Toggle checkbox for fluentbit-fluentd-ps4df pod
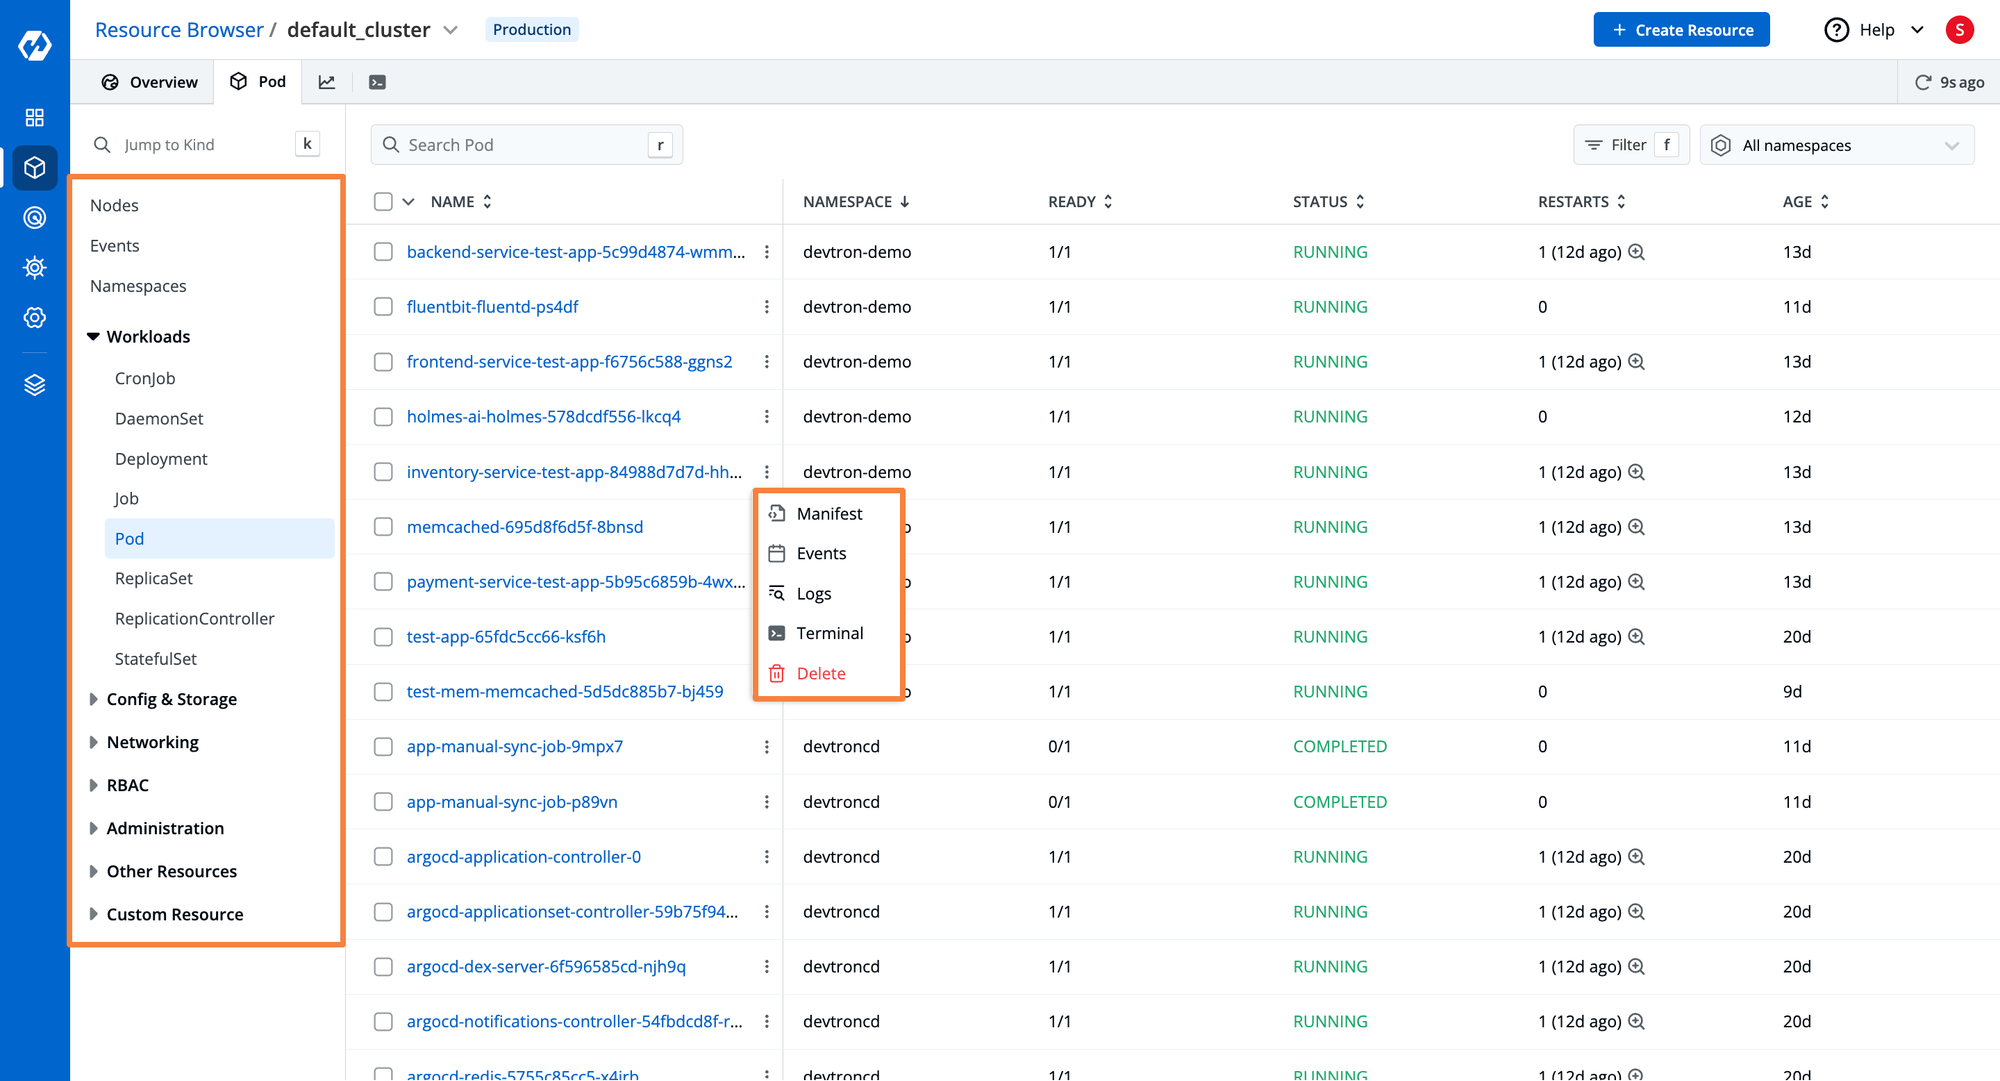Screen dimensions: 2000x1081 (383, 306)
